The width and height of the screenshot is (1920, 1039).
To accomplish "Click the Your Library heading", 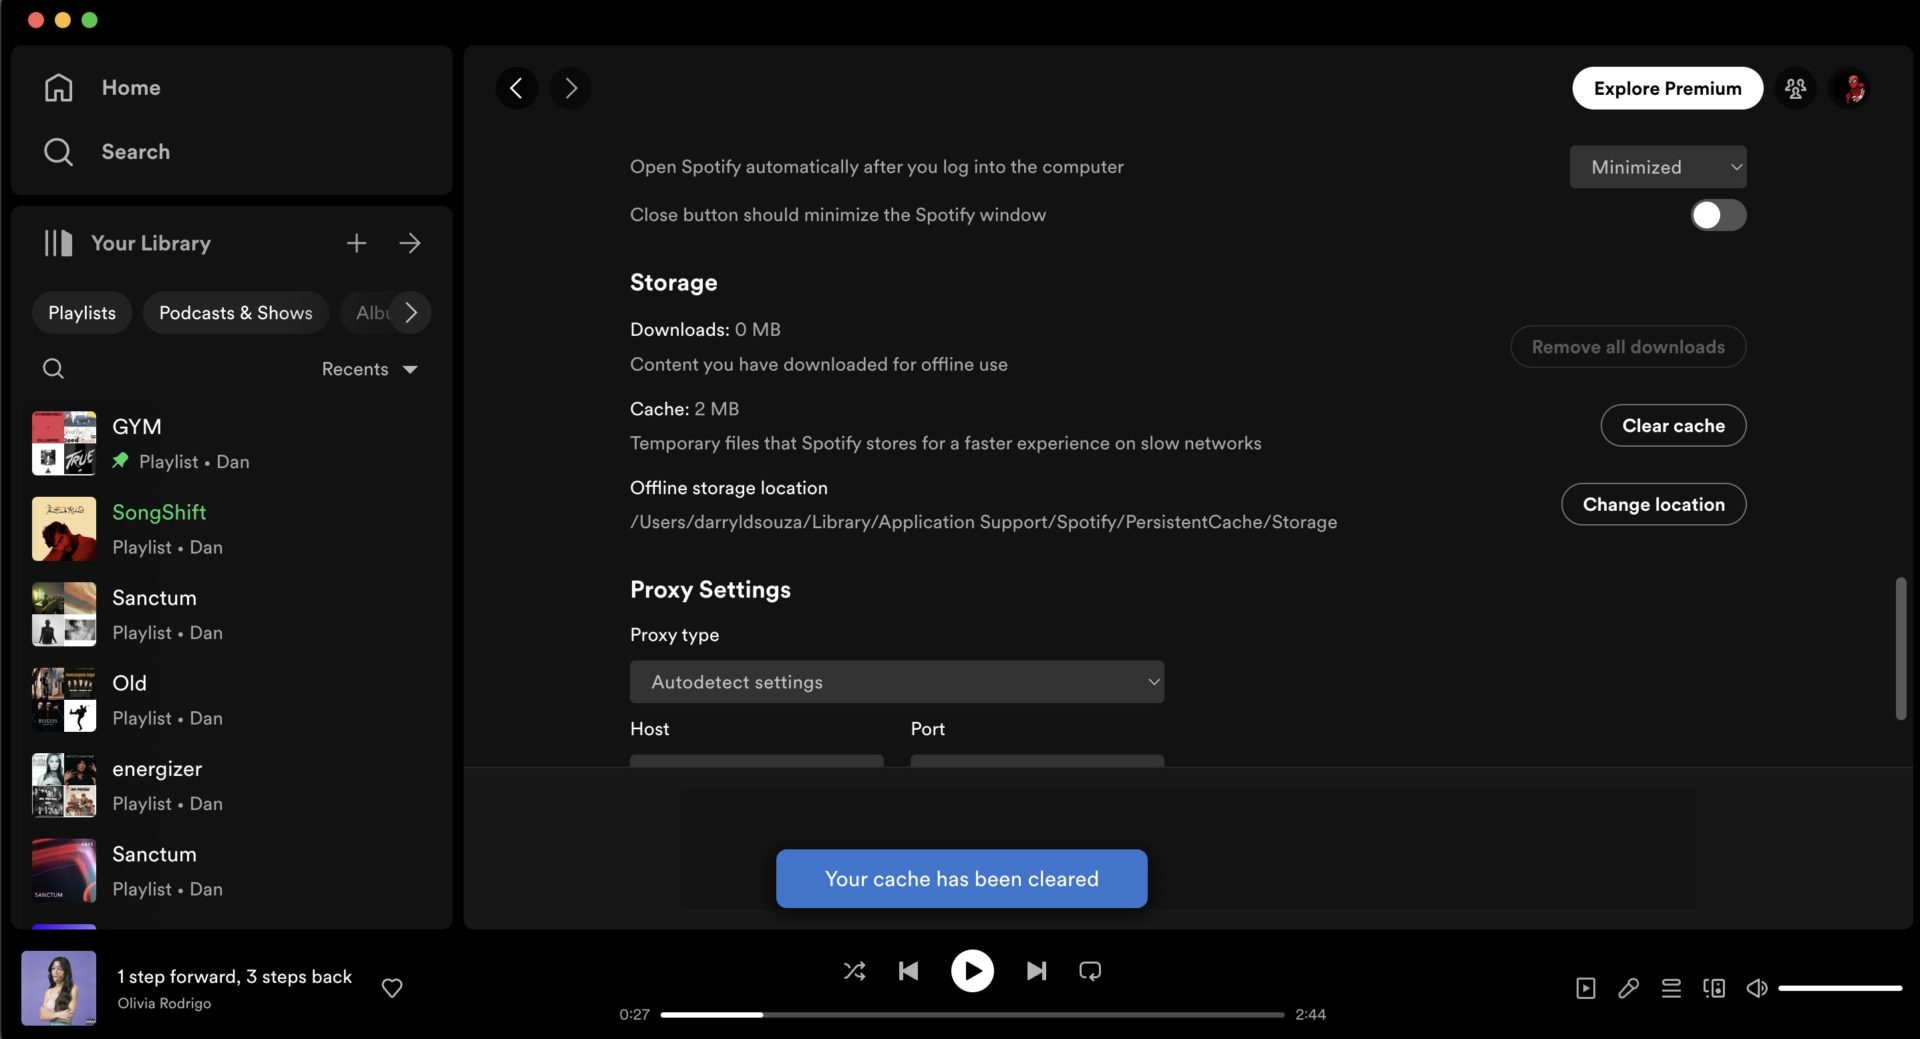I will click(x=151, y=243).
